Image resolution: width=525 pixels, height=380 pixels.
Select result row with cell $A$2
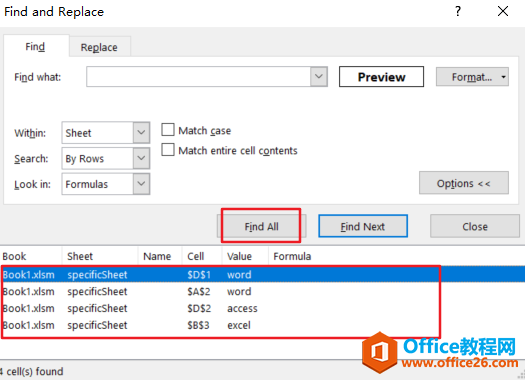[x=262, y=291]
